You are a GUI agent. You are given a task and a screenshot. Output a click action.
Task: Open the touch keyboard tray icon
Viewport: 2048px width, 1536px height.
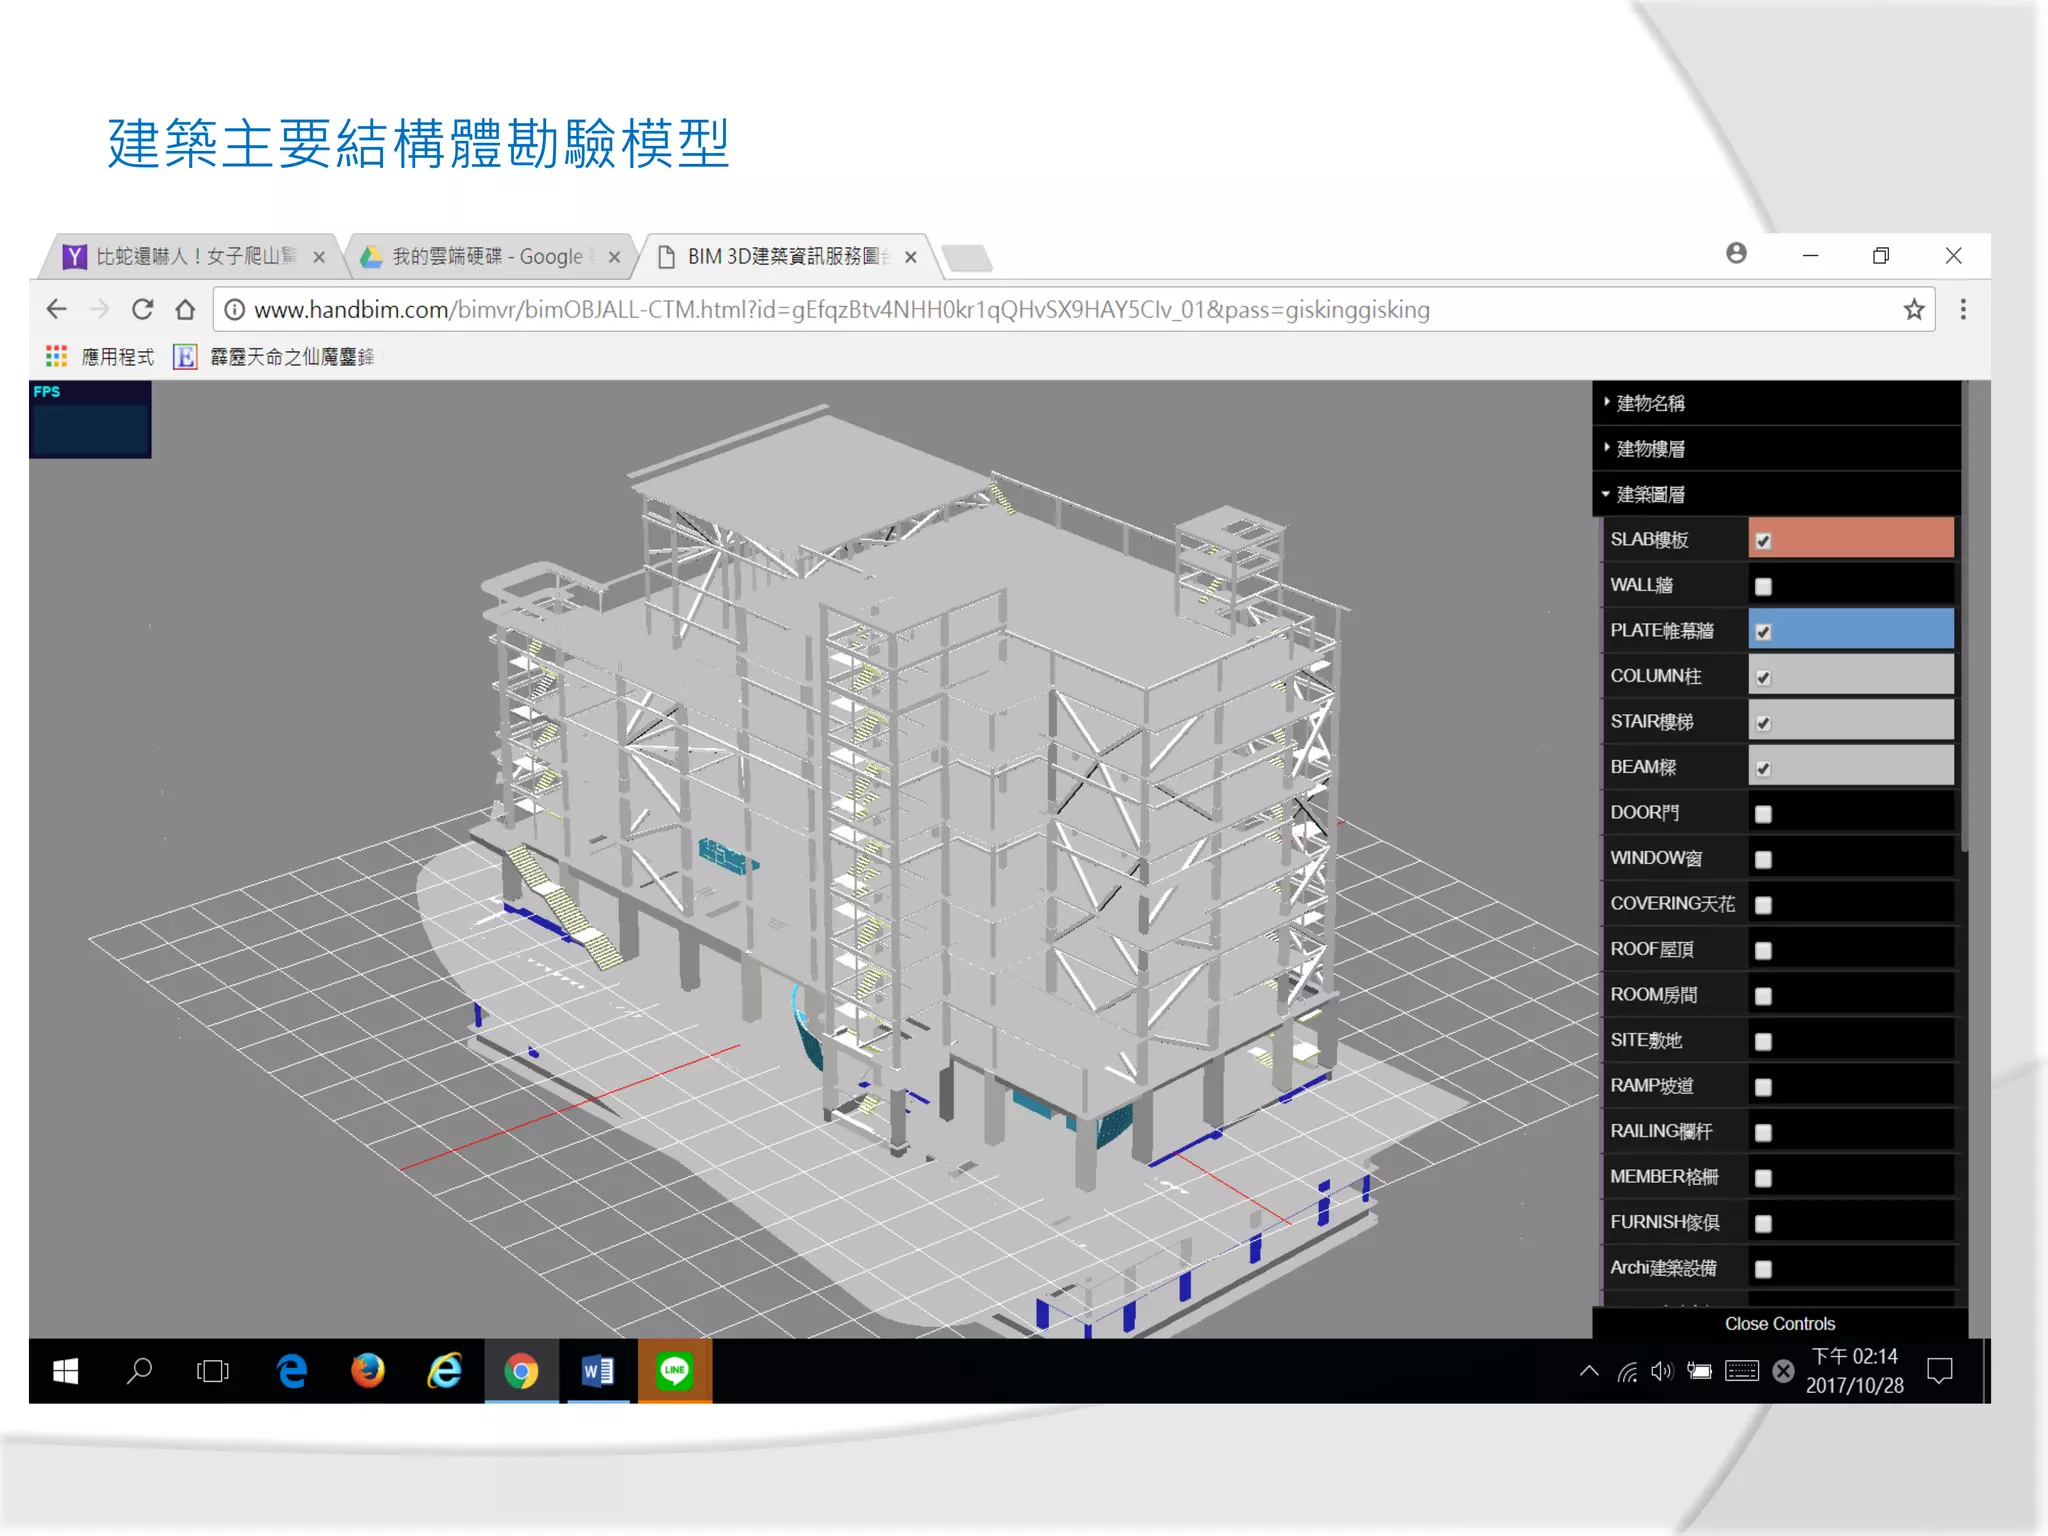pyautogui.click(x=1742, y=1371)
